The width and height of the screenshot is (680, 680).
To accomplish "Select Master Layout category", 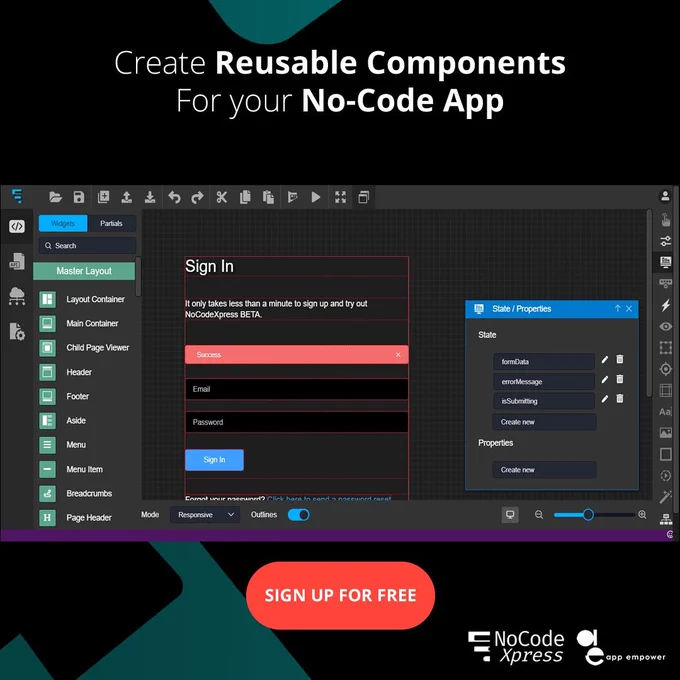I will tap(84, 271).
